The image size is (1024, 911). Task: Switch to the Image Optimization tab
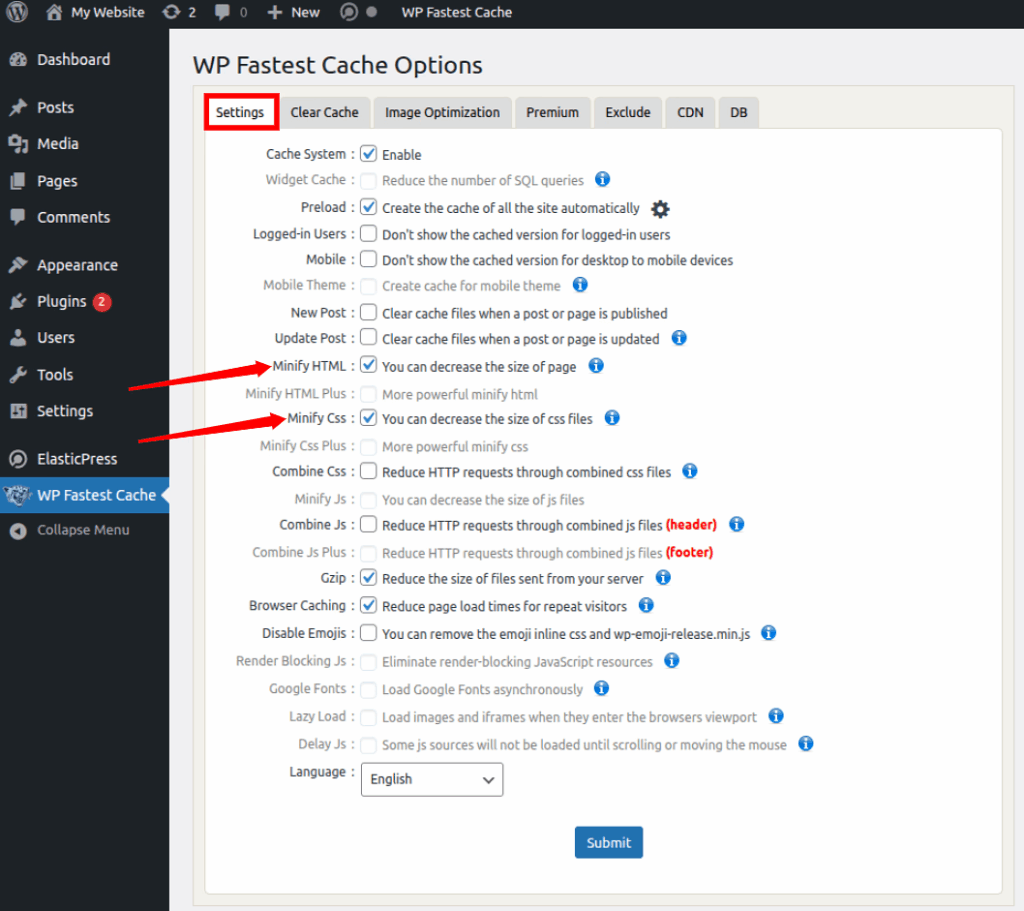point(442,112)
